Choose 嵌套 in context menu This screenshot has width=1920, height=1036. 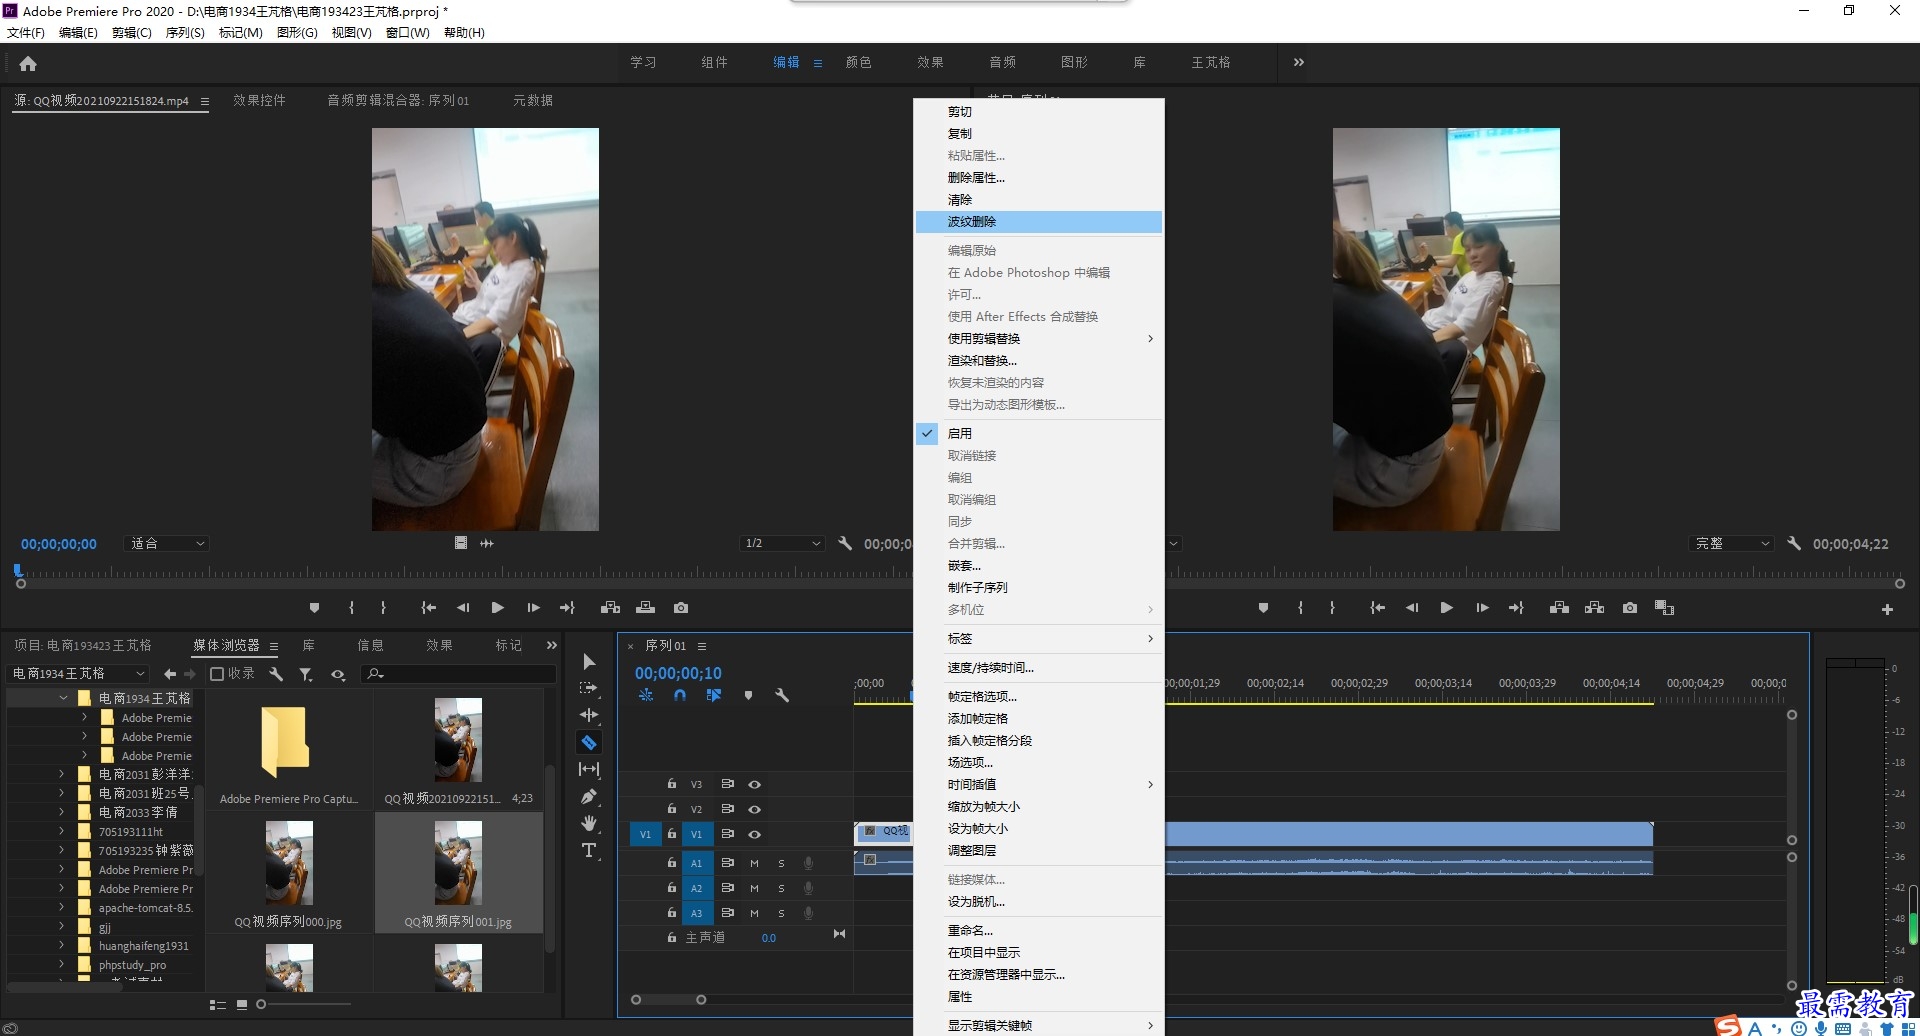pyautogui.click(x=1039, y=565)
